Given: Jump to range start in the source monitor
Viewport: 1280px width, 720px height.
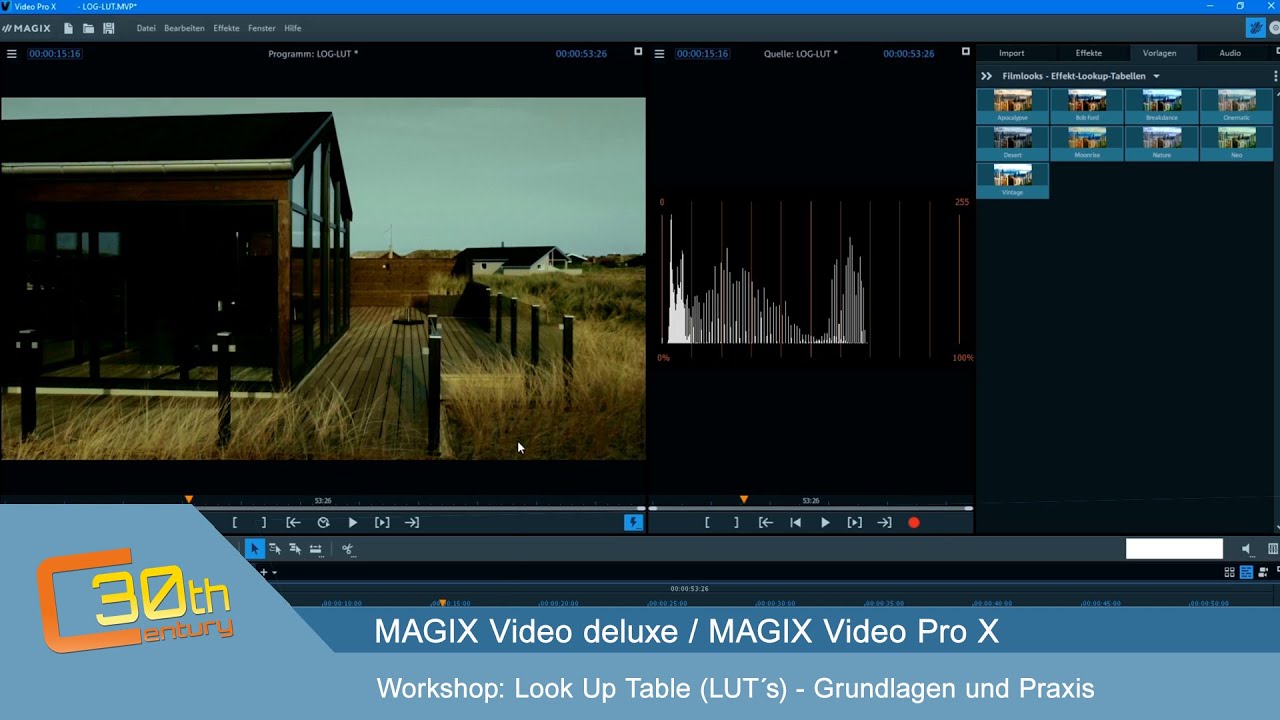Looking at the screenshot, I should pyautogui.click(x=765, y=522).
